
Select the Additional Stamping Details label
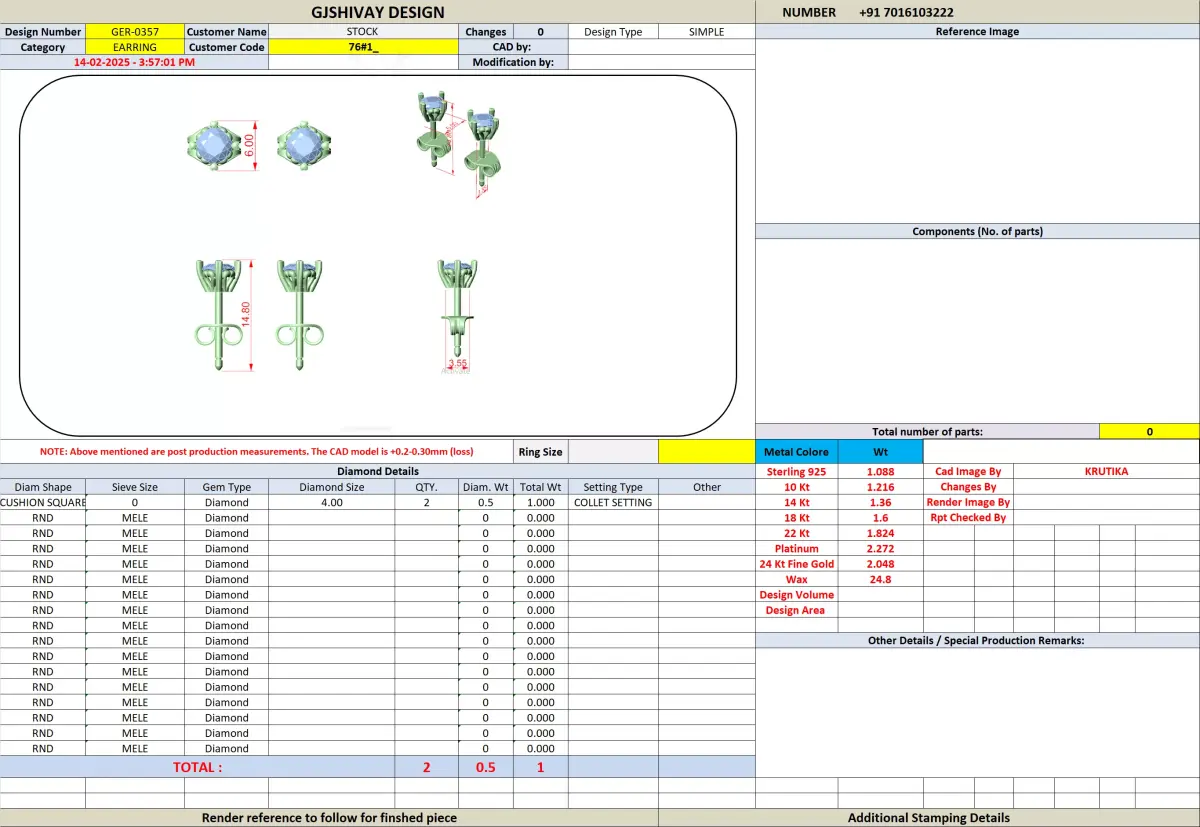[929, 818]
